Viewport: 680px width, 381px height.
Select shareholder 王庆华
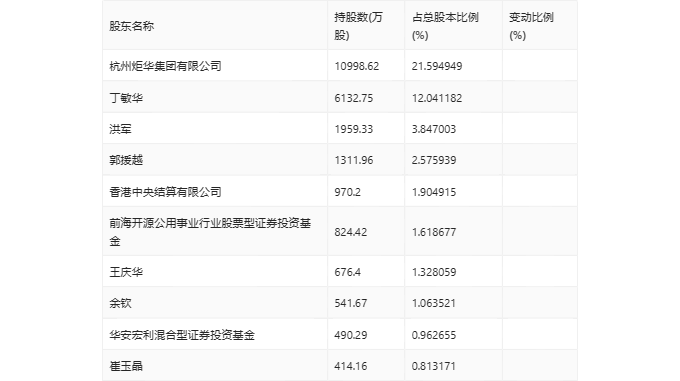tap(126, 272)
